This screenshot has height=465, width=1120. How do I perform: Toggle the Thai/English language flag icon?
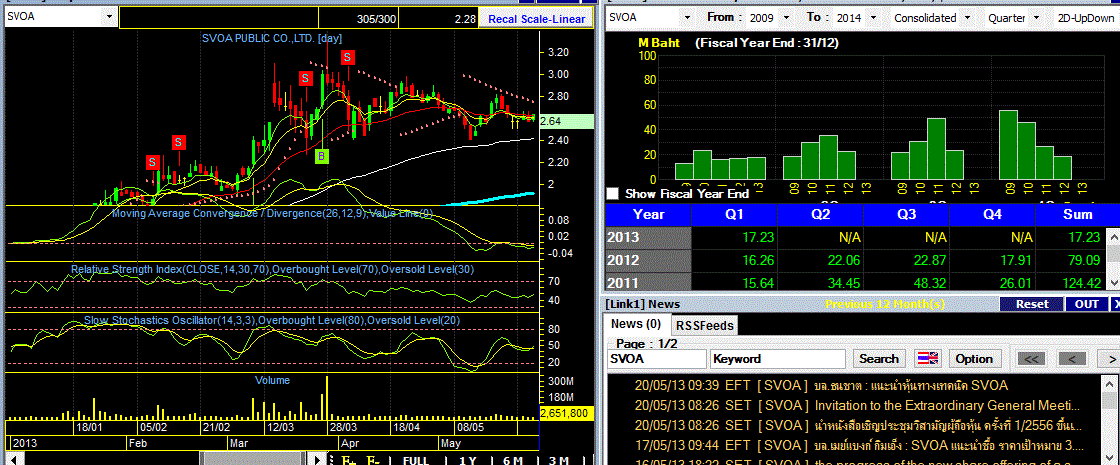(929, 359)
